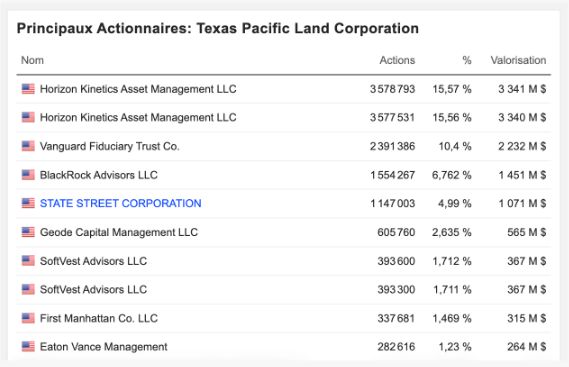Click the flag next to Geode Capital Management LLC
569x367 pixels.
click(x=28, y=232)
